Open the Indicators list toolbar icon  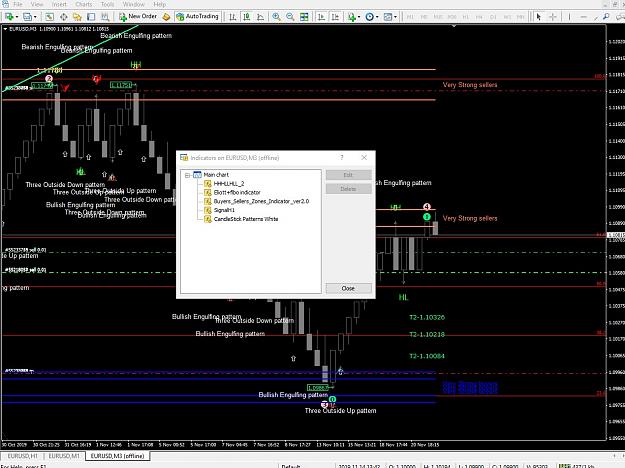[351, 17]
